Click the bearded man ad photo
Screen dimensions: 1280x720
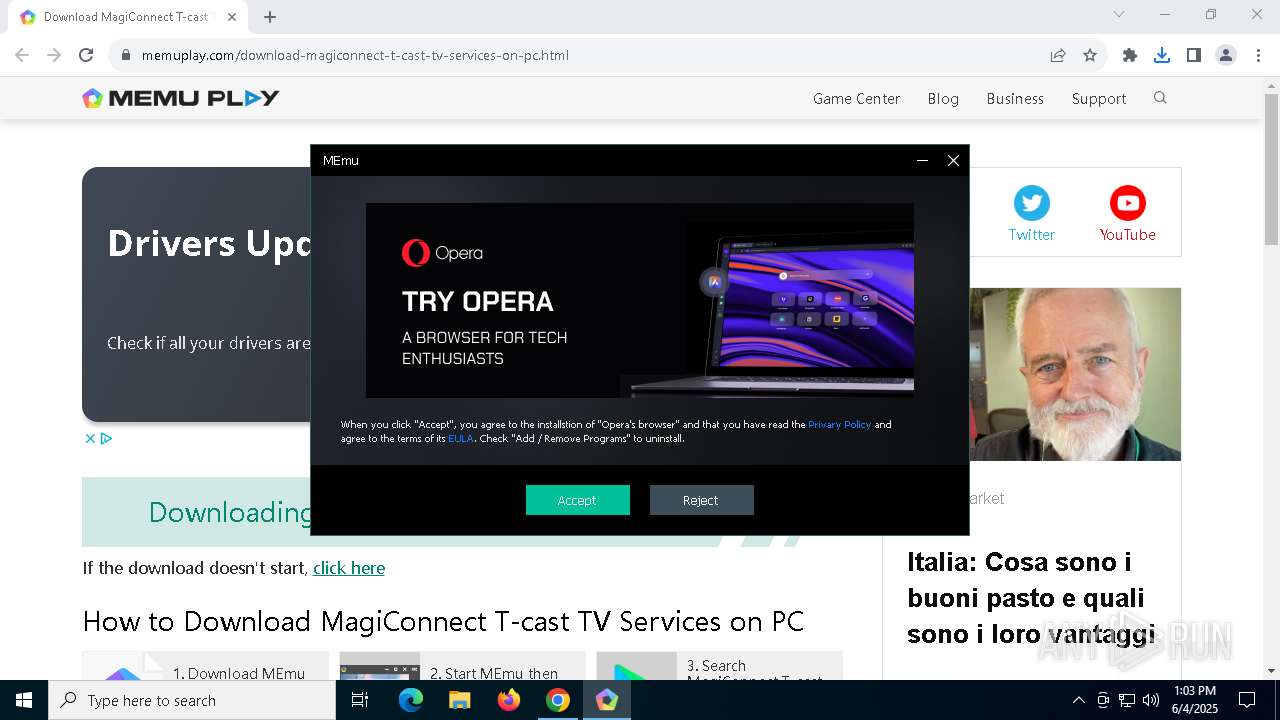click(x=1075, y=374)
